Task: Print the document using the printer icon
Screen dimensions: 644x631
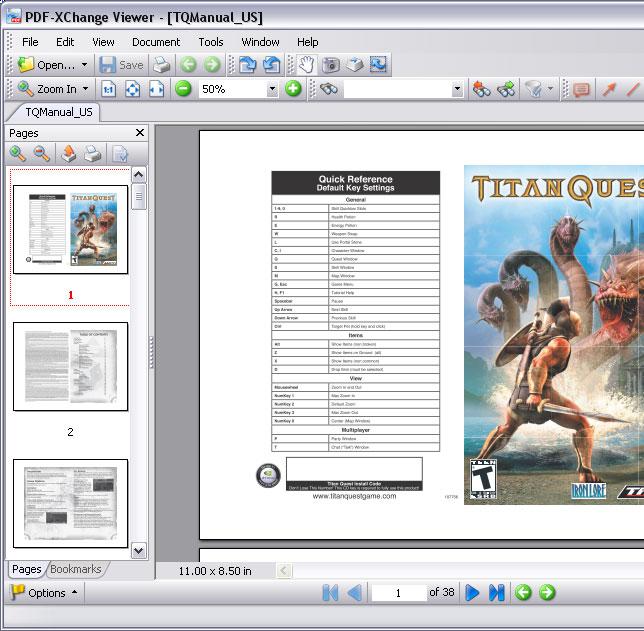Action: pyautogui.click(x=161, y=65)
